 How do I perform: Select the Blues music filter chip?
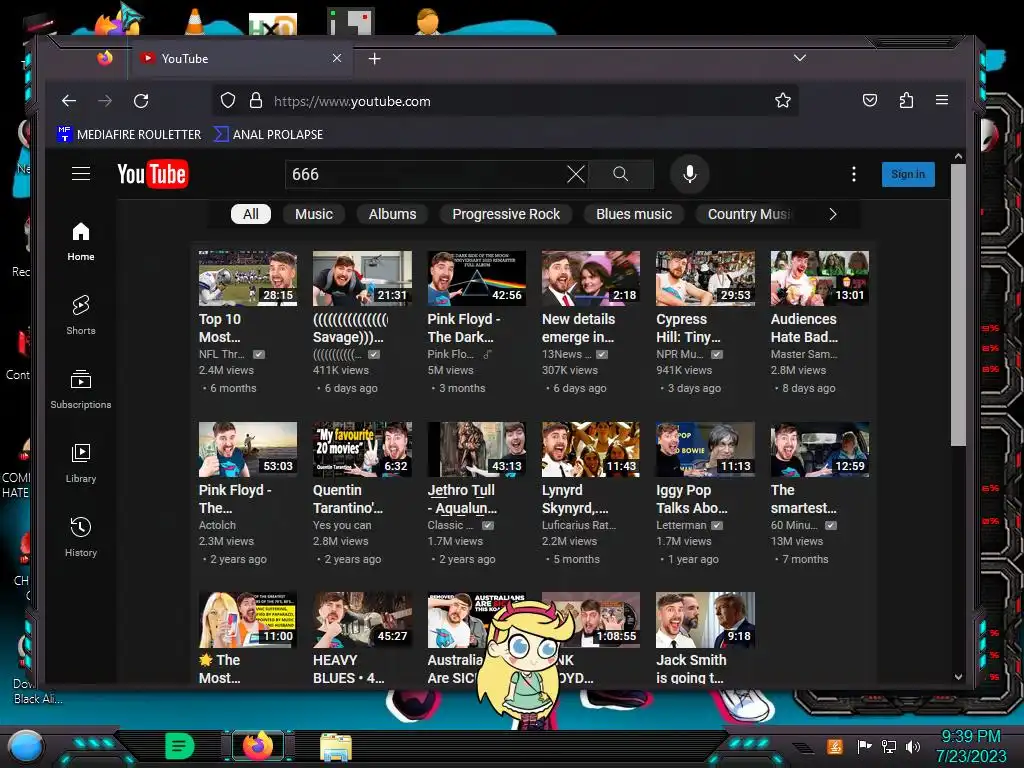(633, 214)
